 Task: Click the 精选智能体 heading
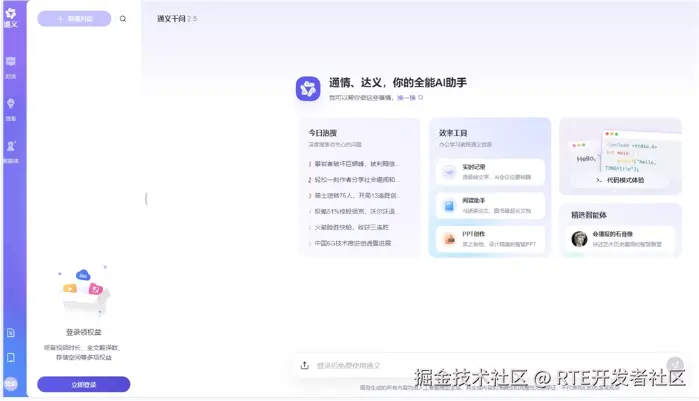589,215
